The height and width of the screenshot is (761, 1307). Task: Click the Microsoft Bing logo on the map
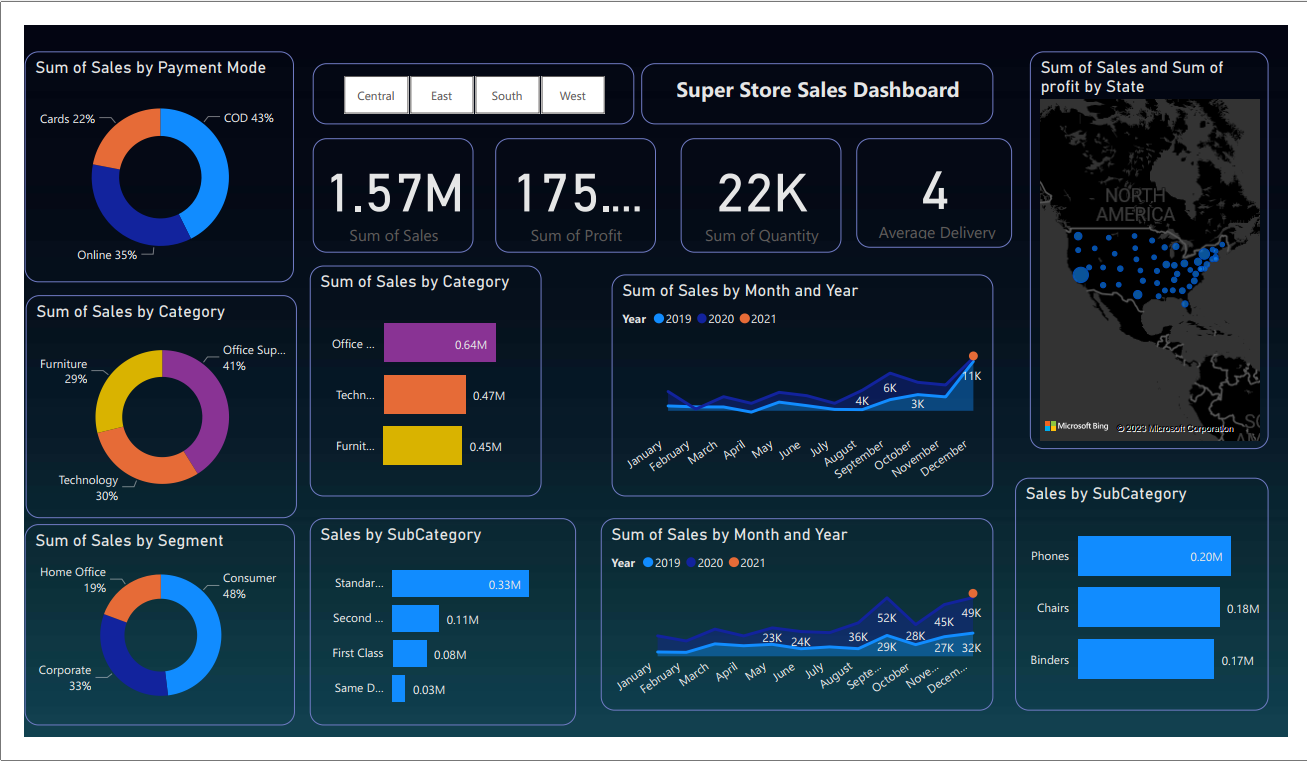(x=1076, y=427)
